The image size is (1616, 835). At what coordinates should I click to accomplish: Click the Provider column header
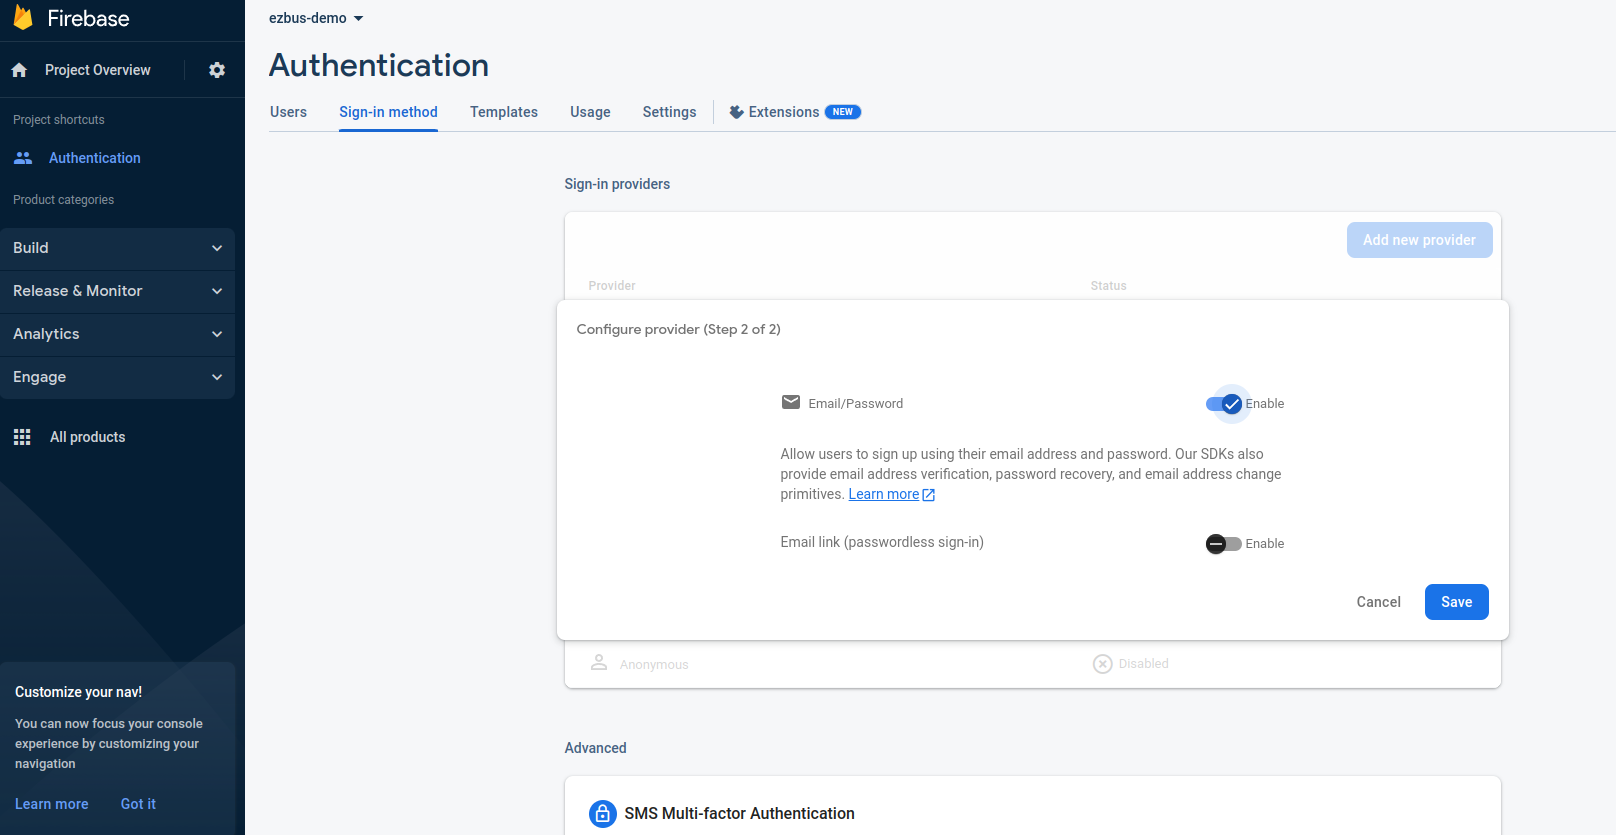click(x=612, y=286)
